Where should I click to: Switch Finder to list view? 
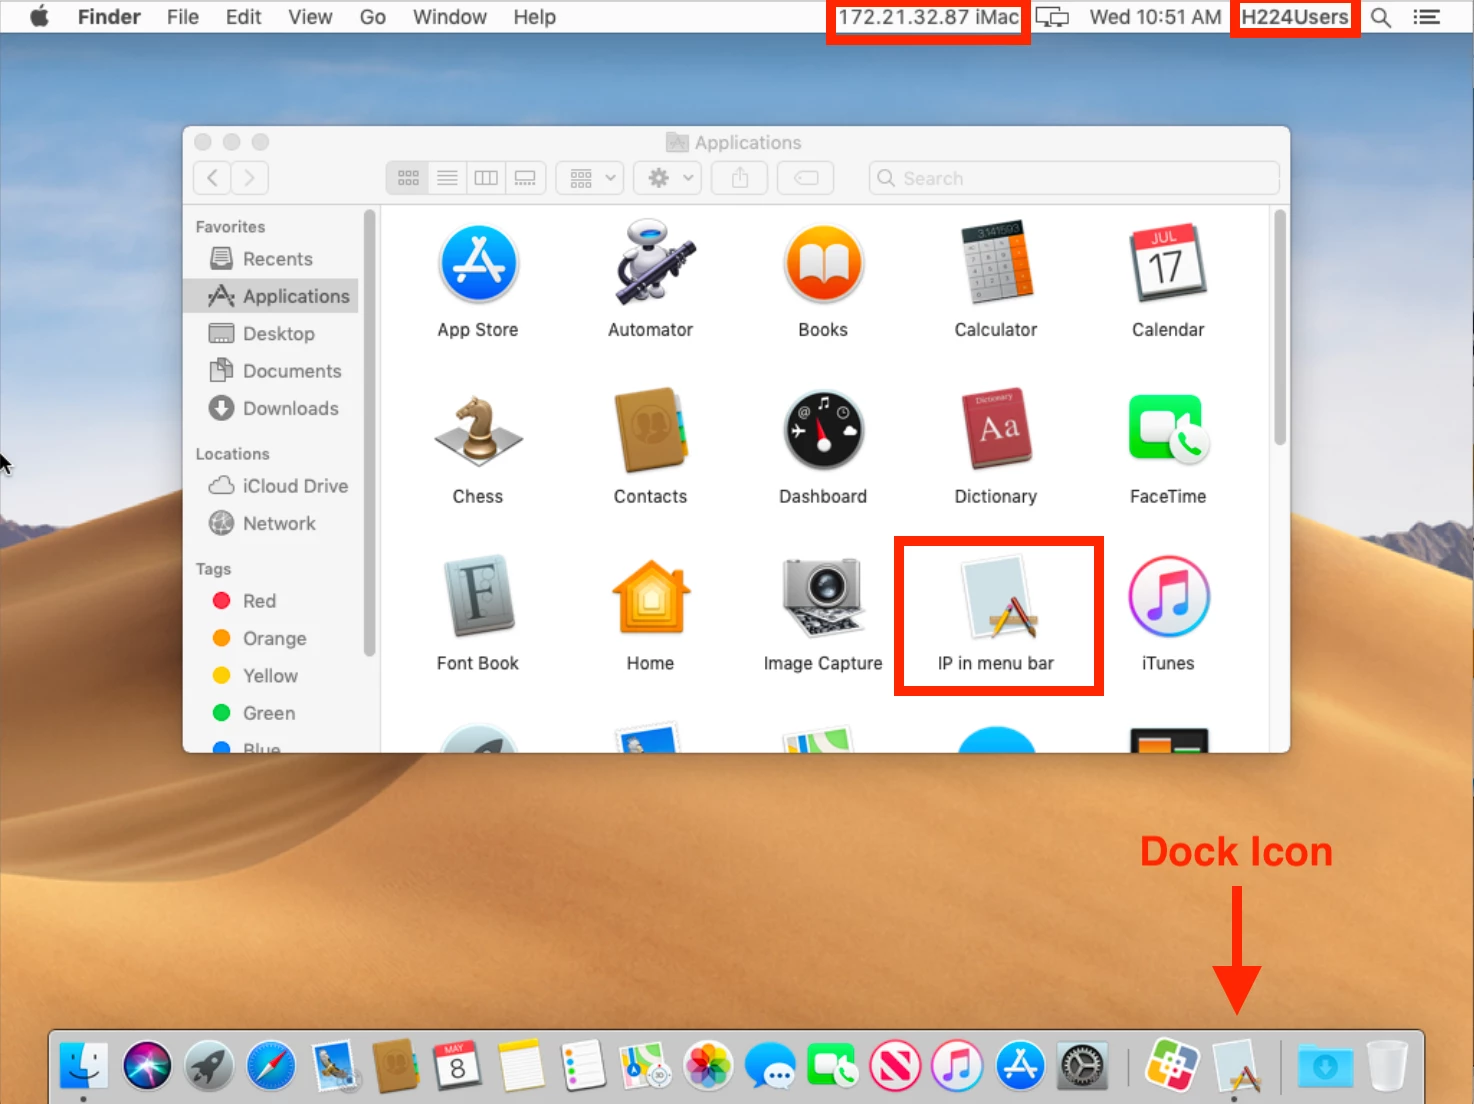(x=447, y=178)
